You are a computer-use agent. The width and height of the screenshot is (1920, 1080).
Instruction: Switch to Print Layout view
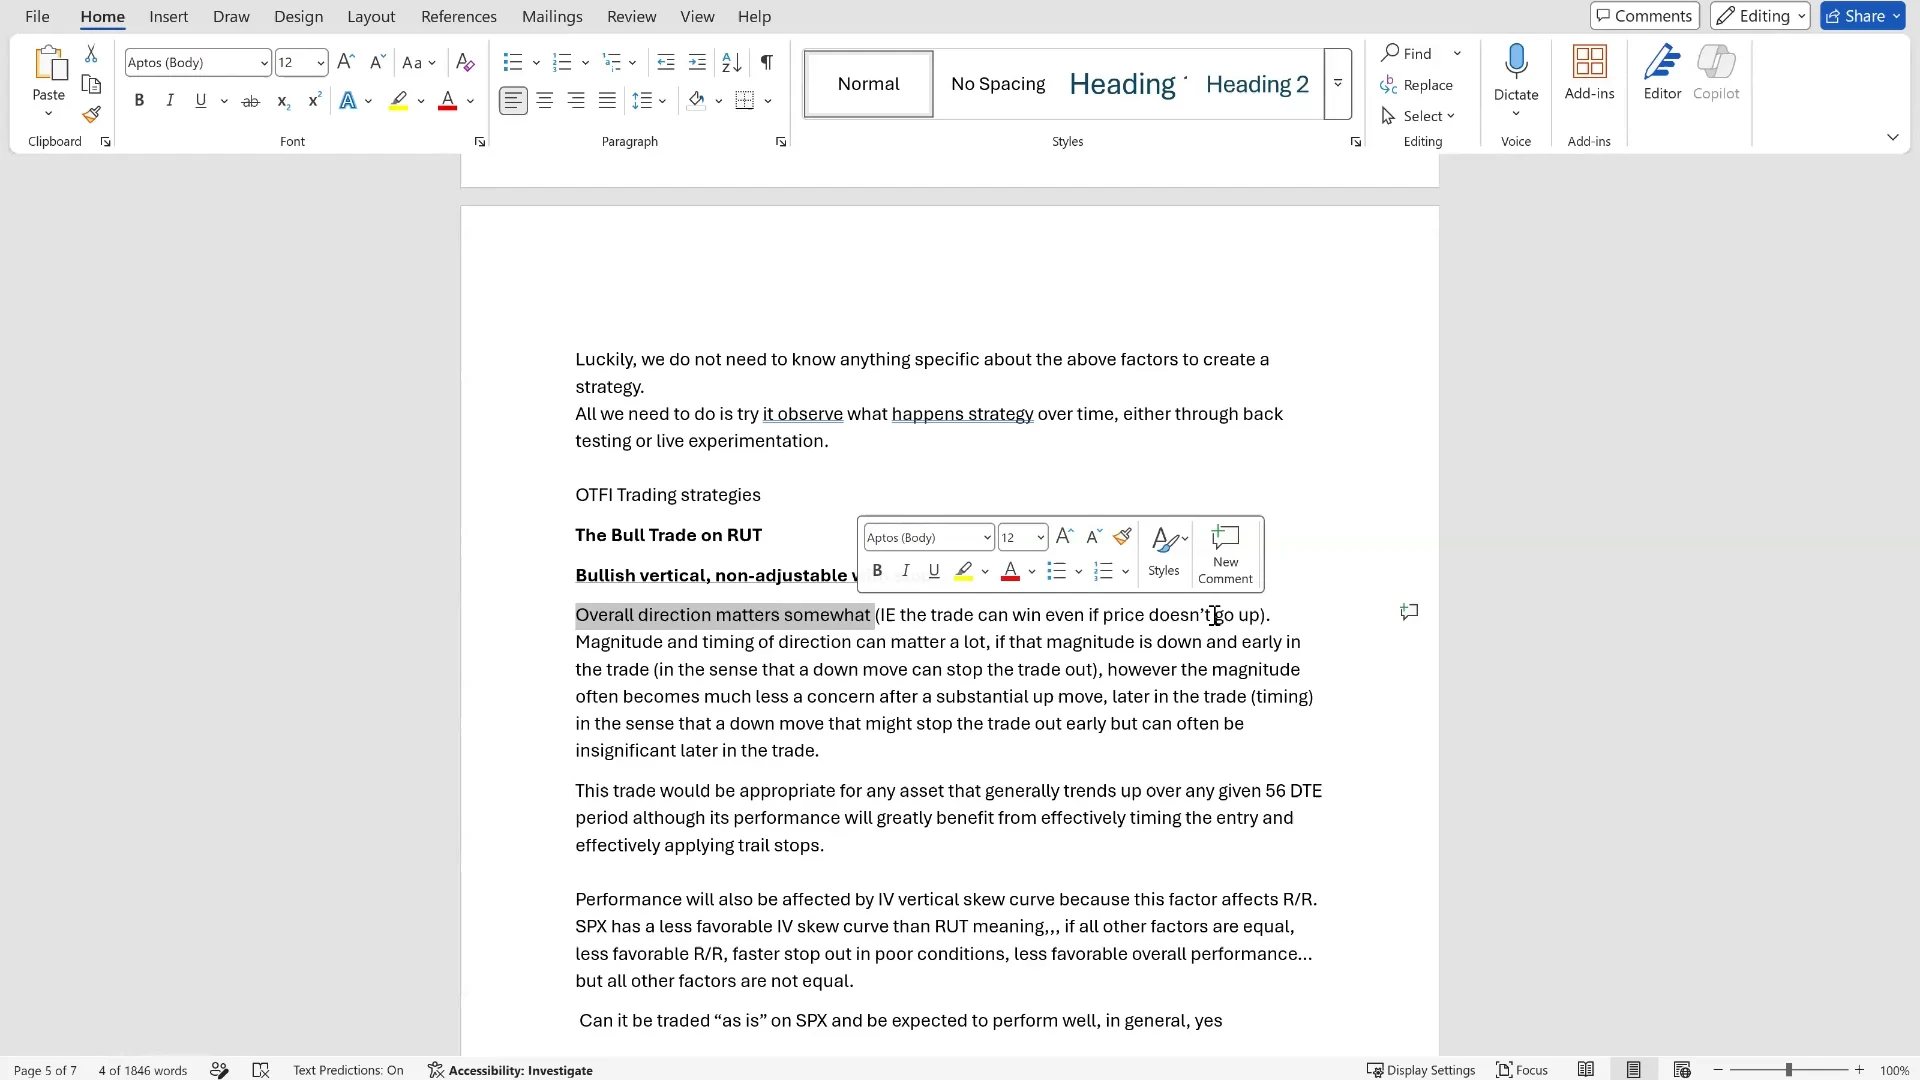tap(1633, 1070)
